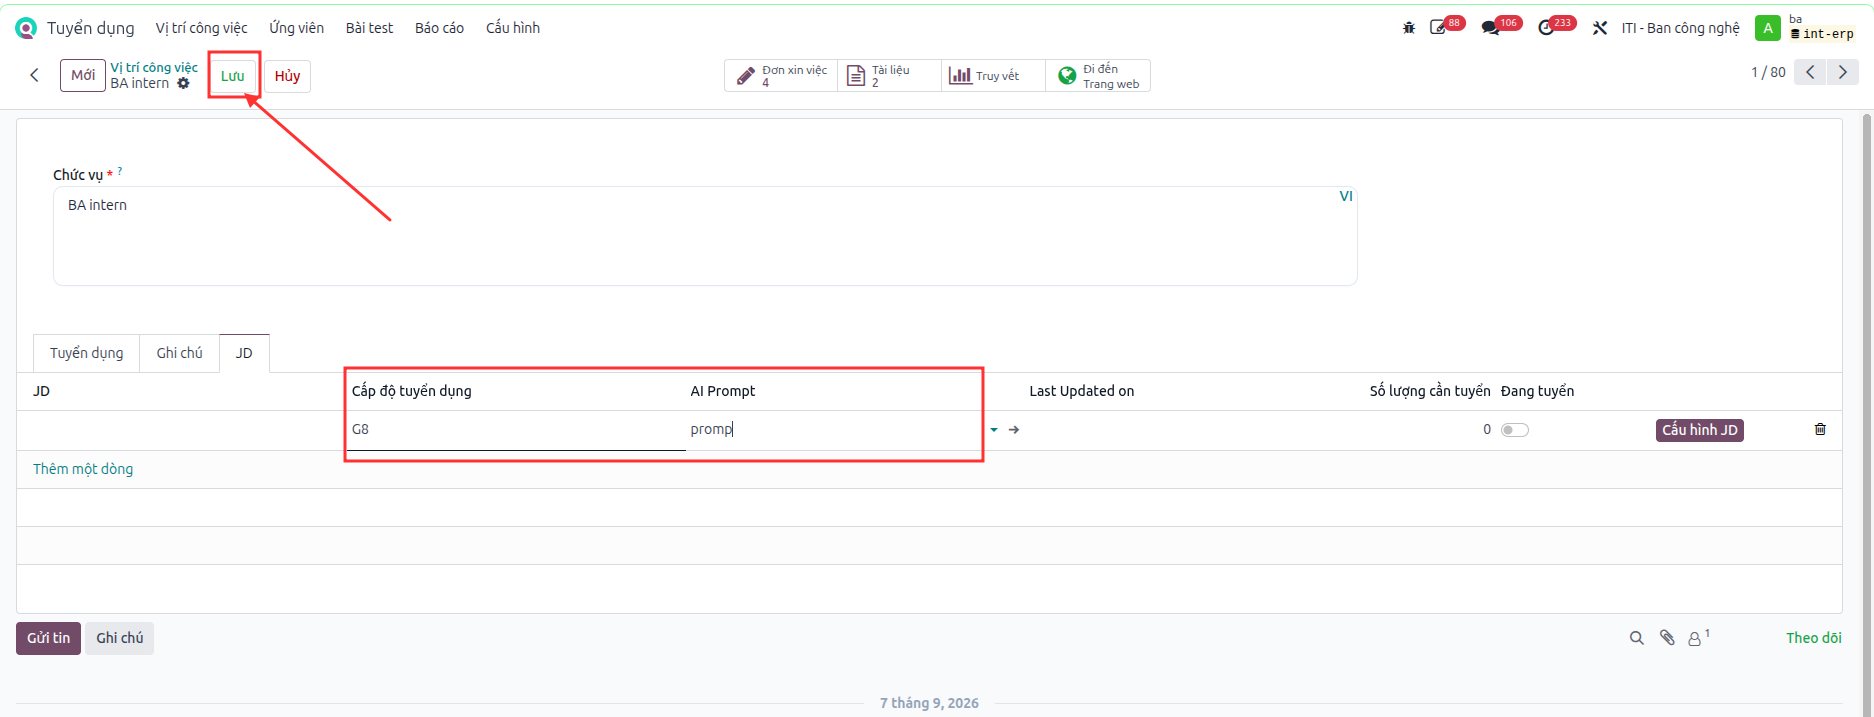The image size is (1874, 717).
Task: Open the Báo cáo menu
Action: 439,28
